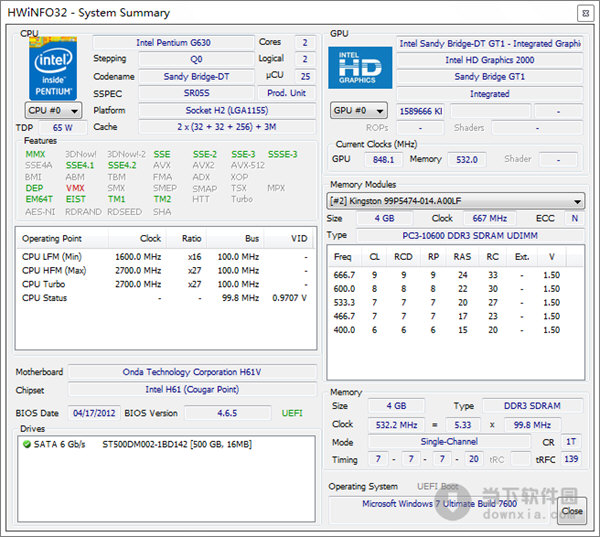Open the GPU #0 selector dropdown
Viewport: 600px width, 537px height.
click(x=359, y=111)
